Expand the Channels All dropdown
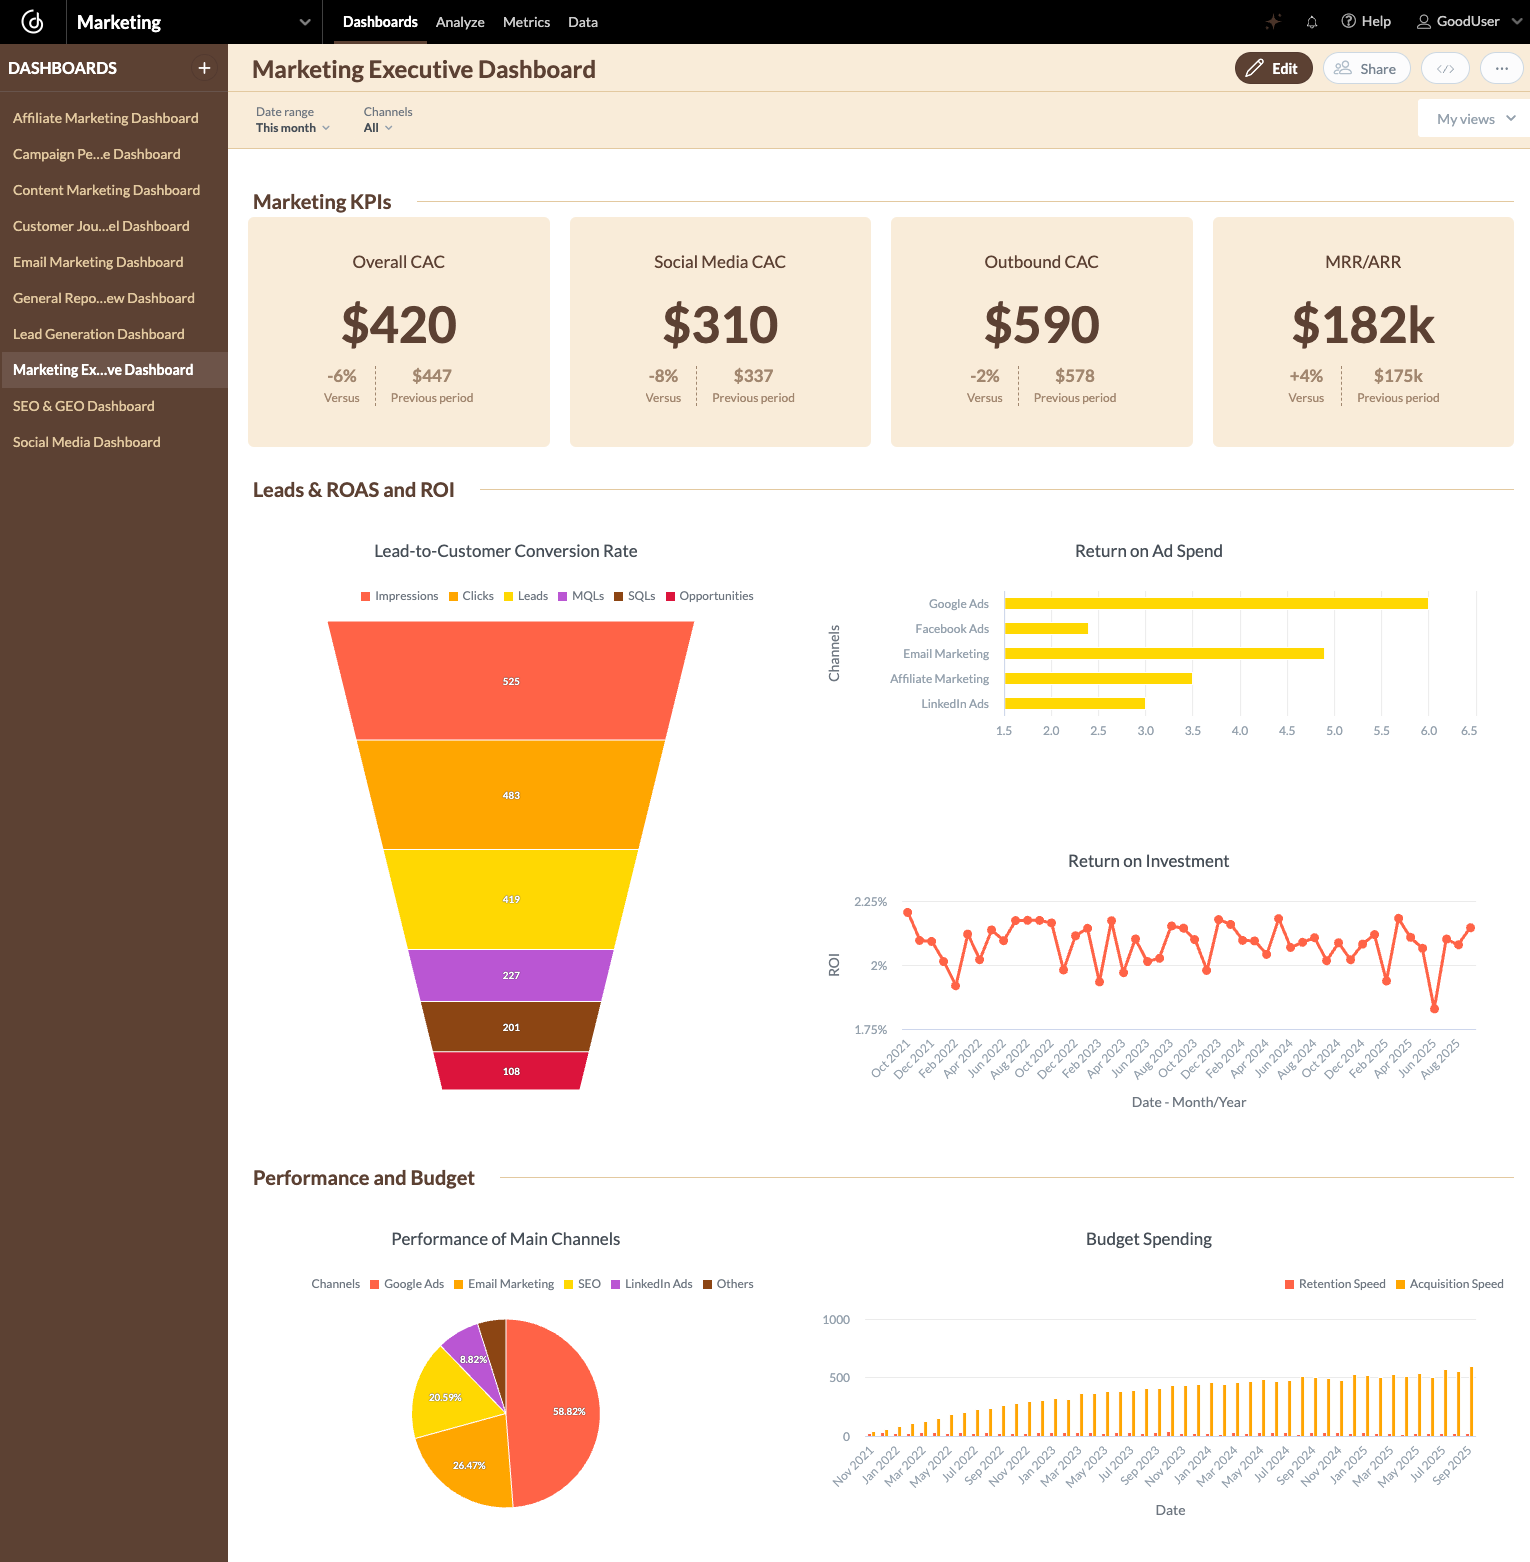 pyautogui.click(x=378, y=127)
